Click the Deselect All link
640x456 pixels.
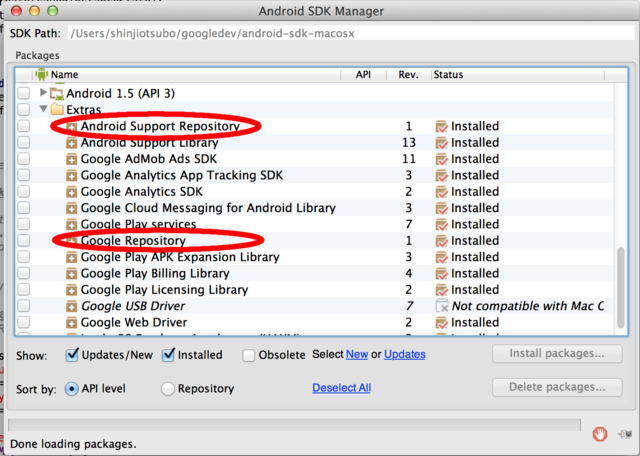[x=342, y=388]
